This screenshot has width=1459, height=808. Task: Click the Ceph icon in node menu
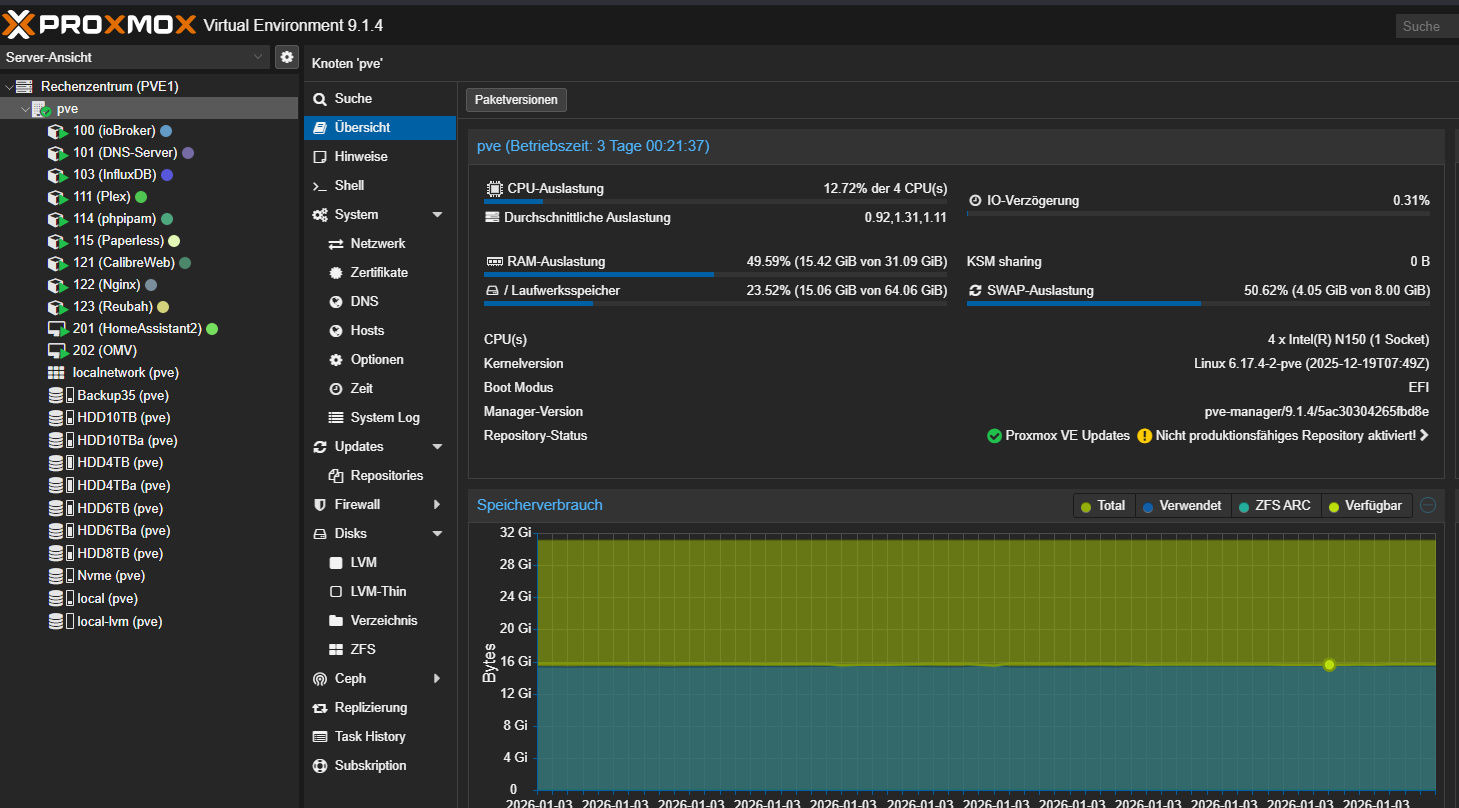[320, 679]
